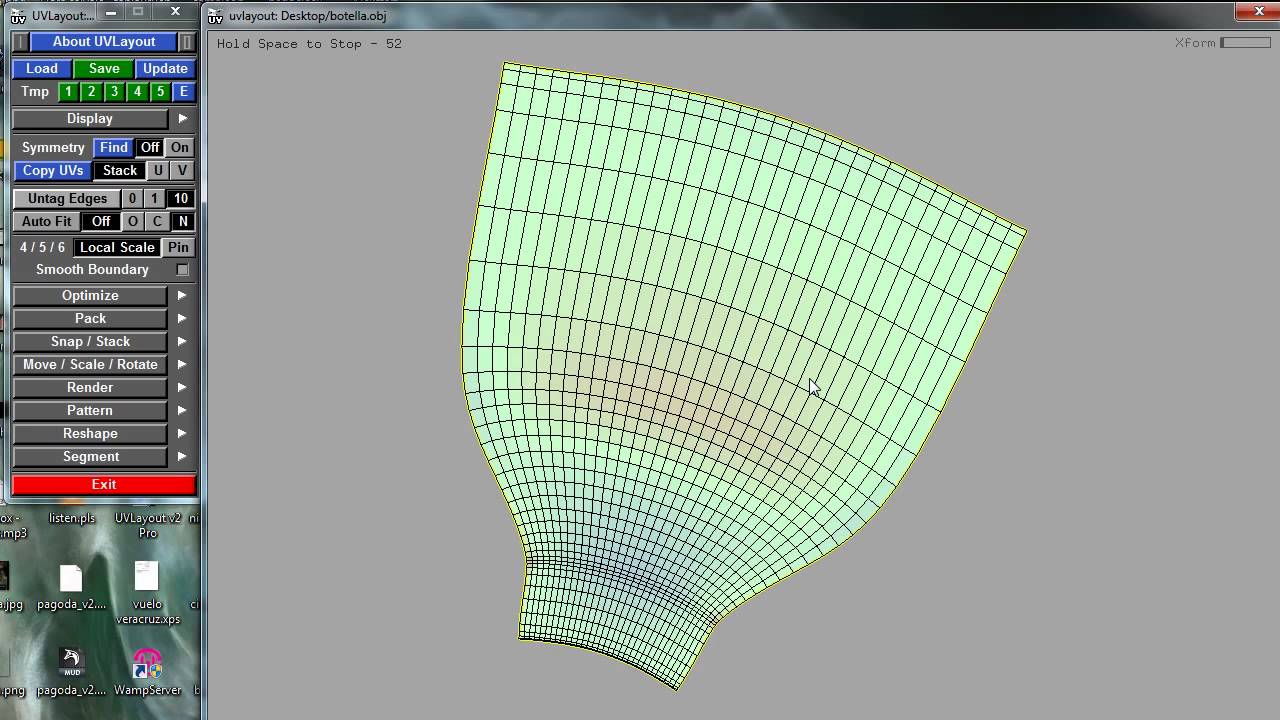Select the pagoda_v2 document file icon
Screen dimensions: 1280x720
pos(71,578)
